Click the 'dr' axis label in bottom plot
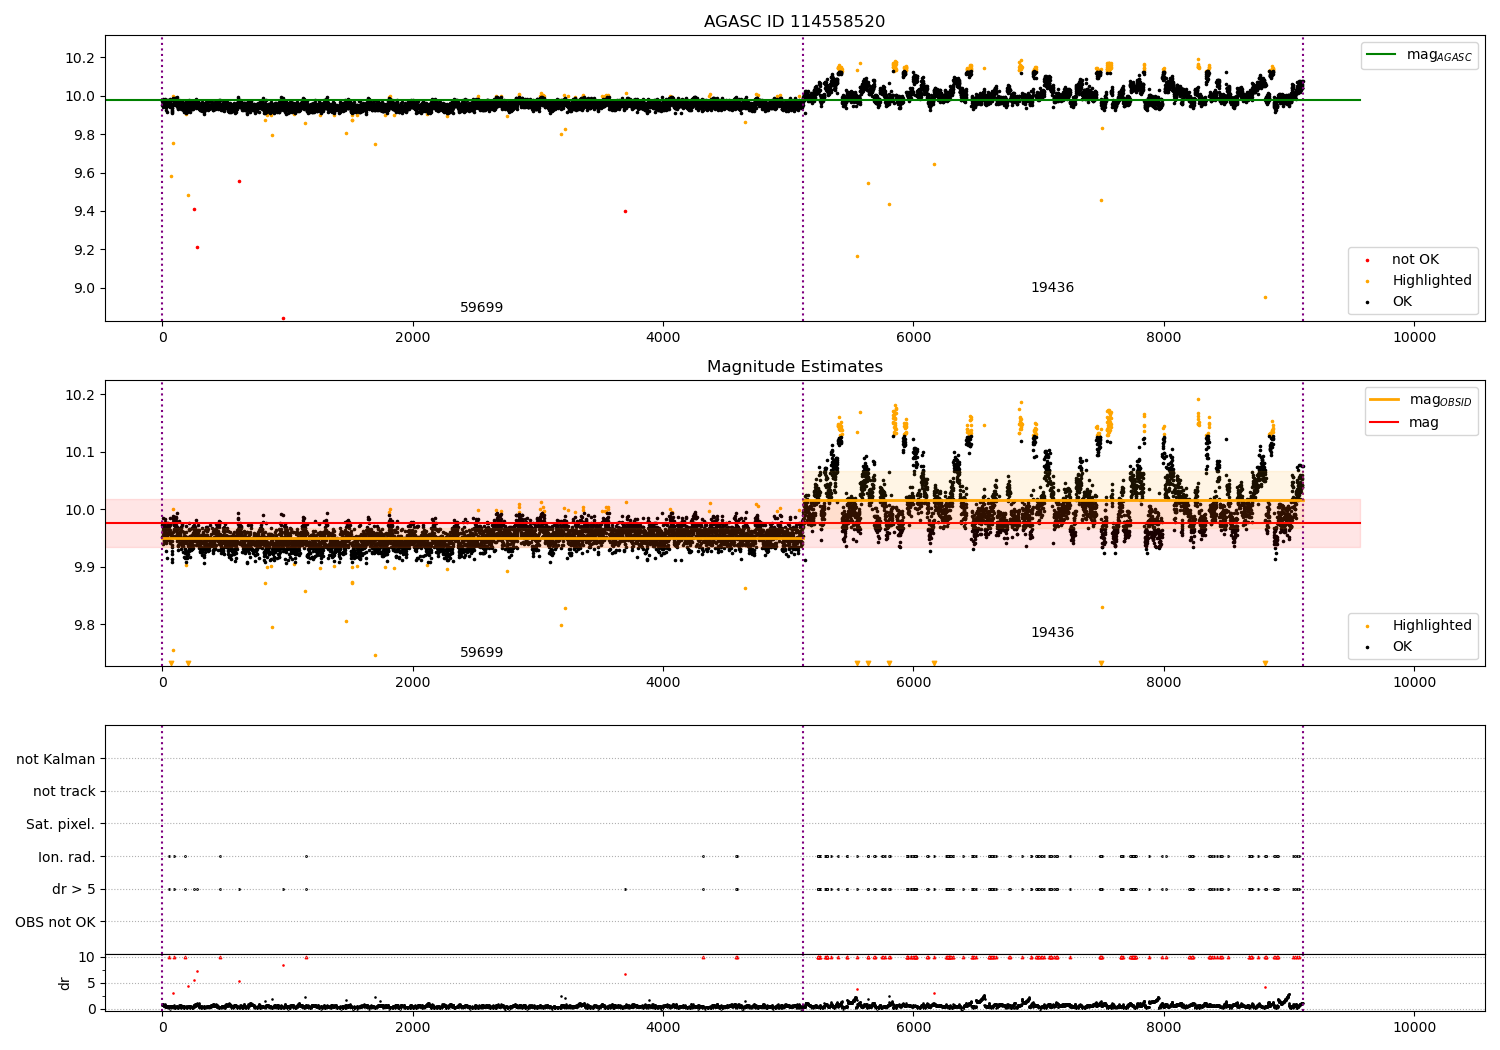Image resolution: width=1500 pixels, height=1050 pixels. pyautogui.click(x=65, y=983)
